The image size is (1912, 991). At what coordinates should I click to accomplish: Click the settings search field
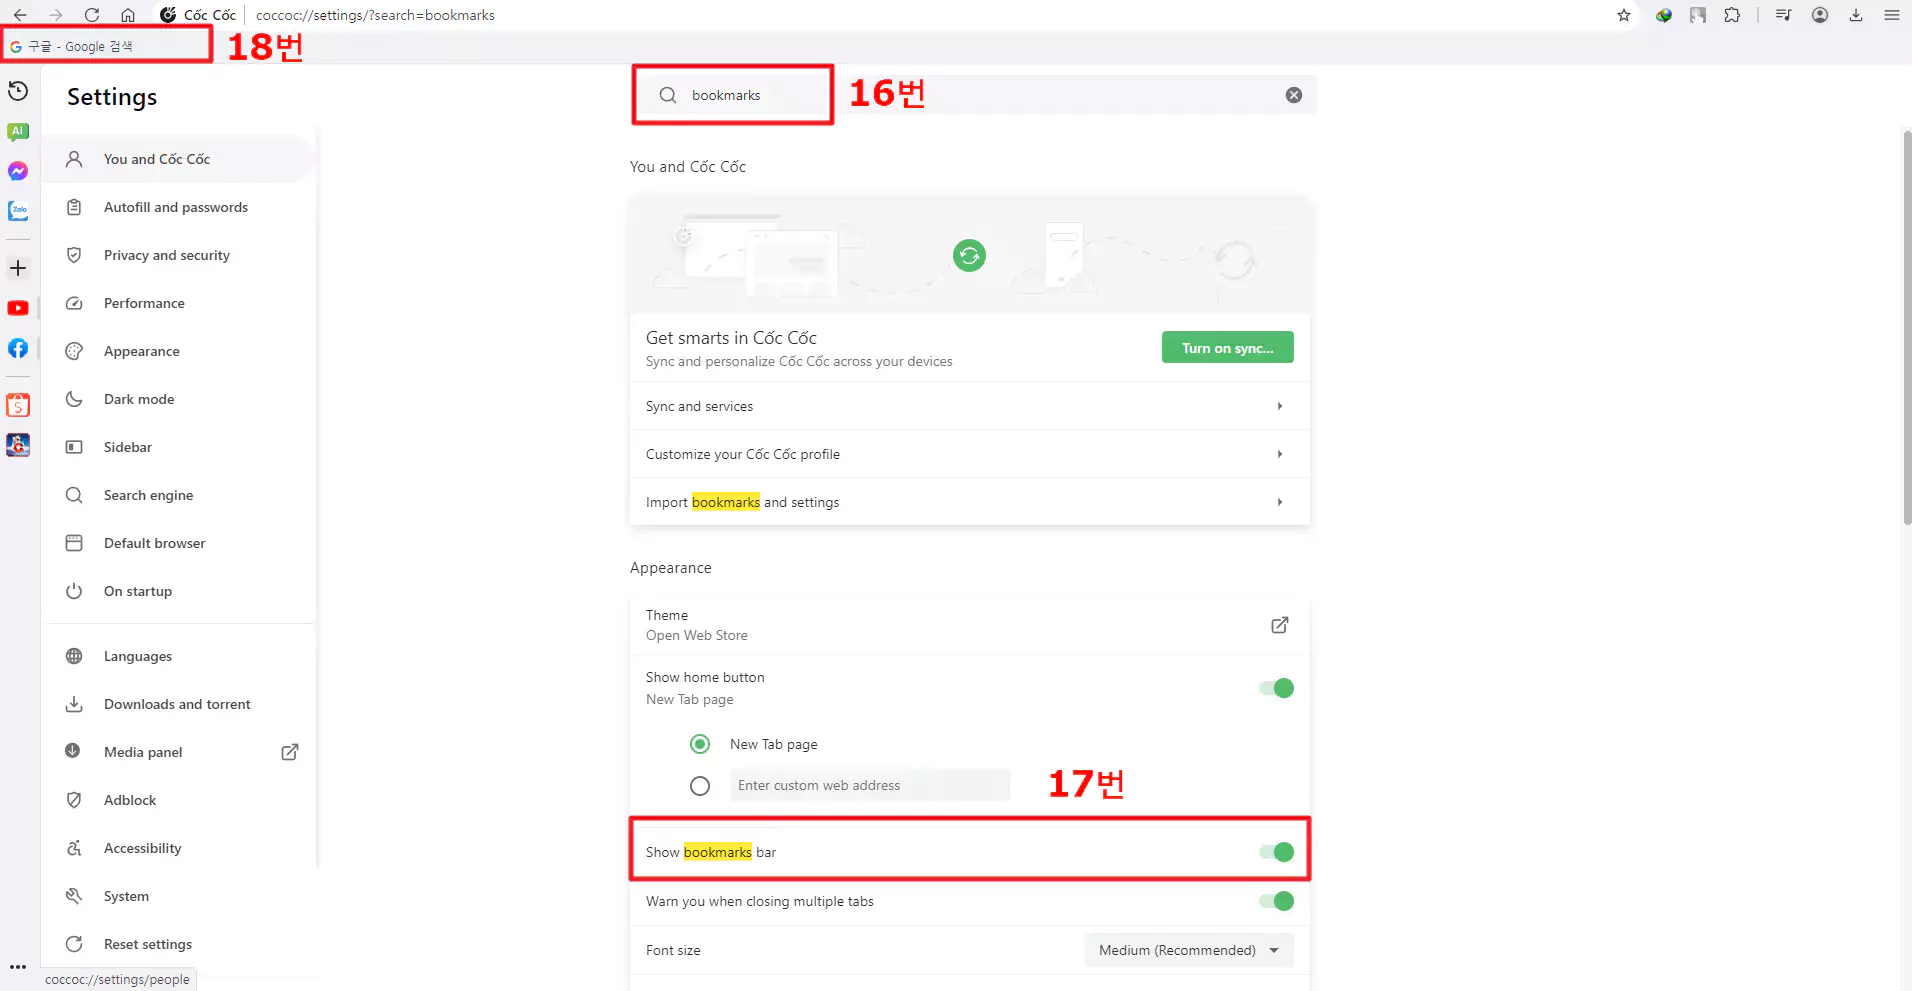point(975,95)
